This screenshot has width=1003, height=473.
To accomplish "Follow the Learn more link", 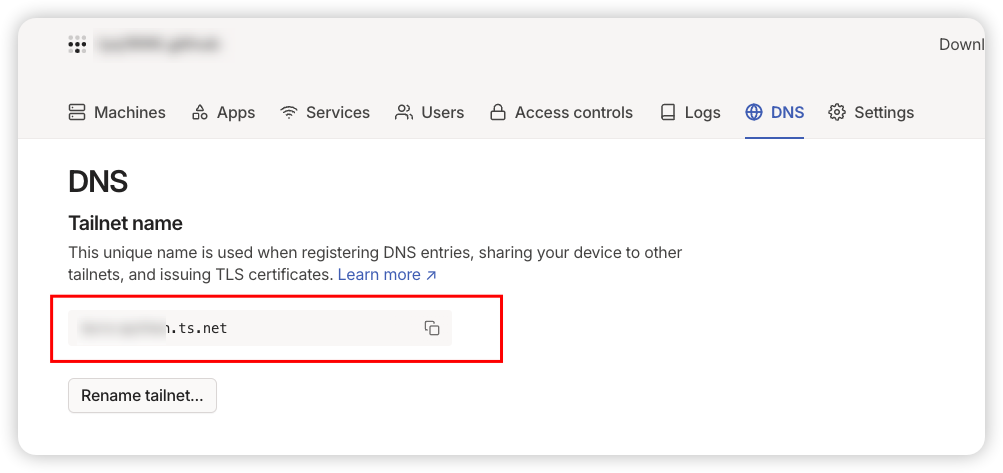I will click(x=387, y=274).
